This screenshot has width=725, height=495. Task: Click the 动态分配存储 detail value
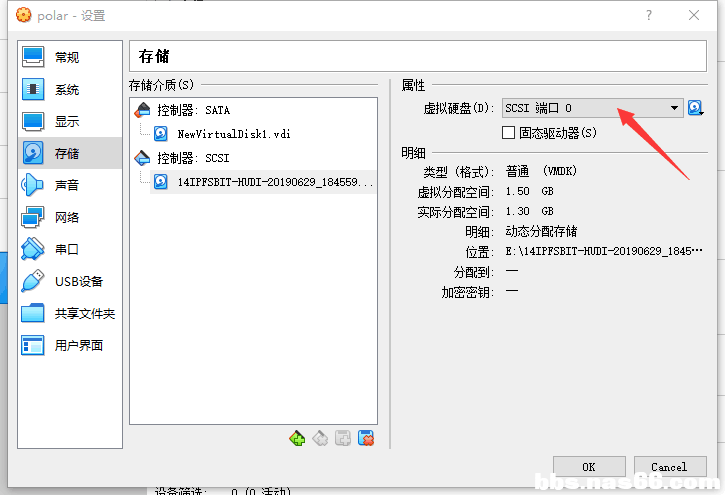[541, 231]
